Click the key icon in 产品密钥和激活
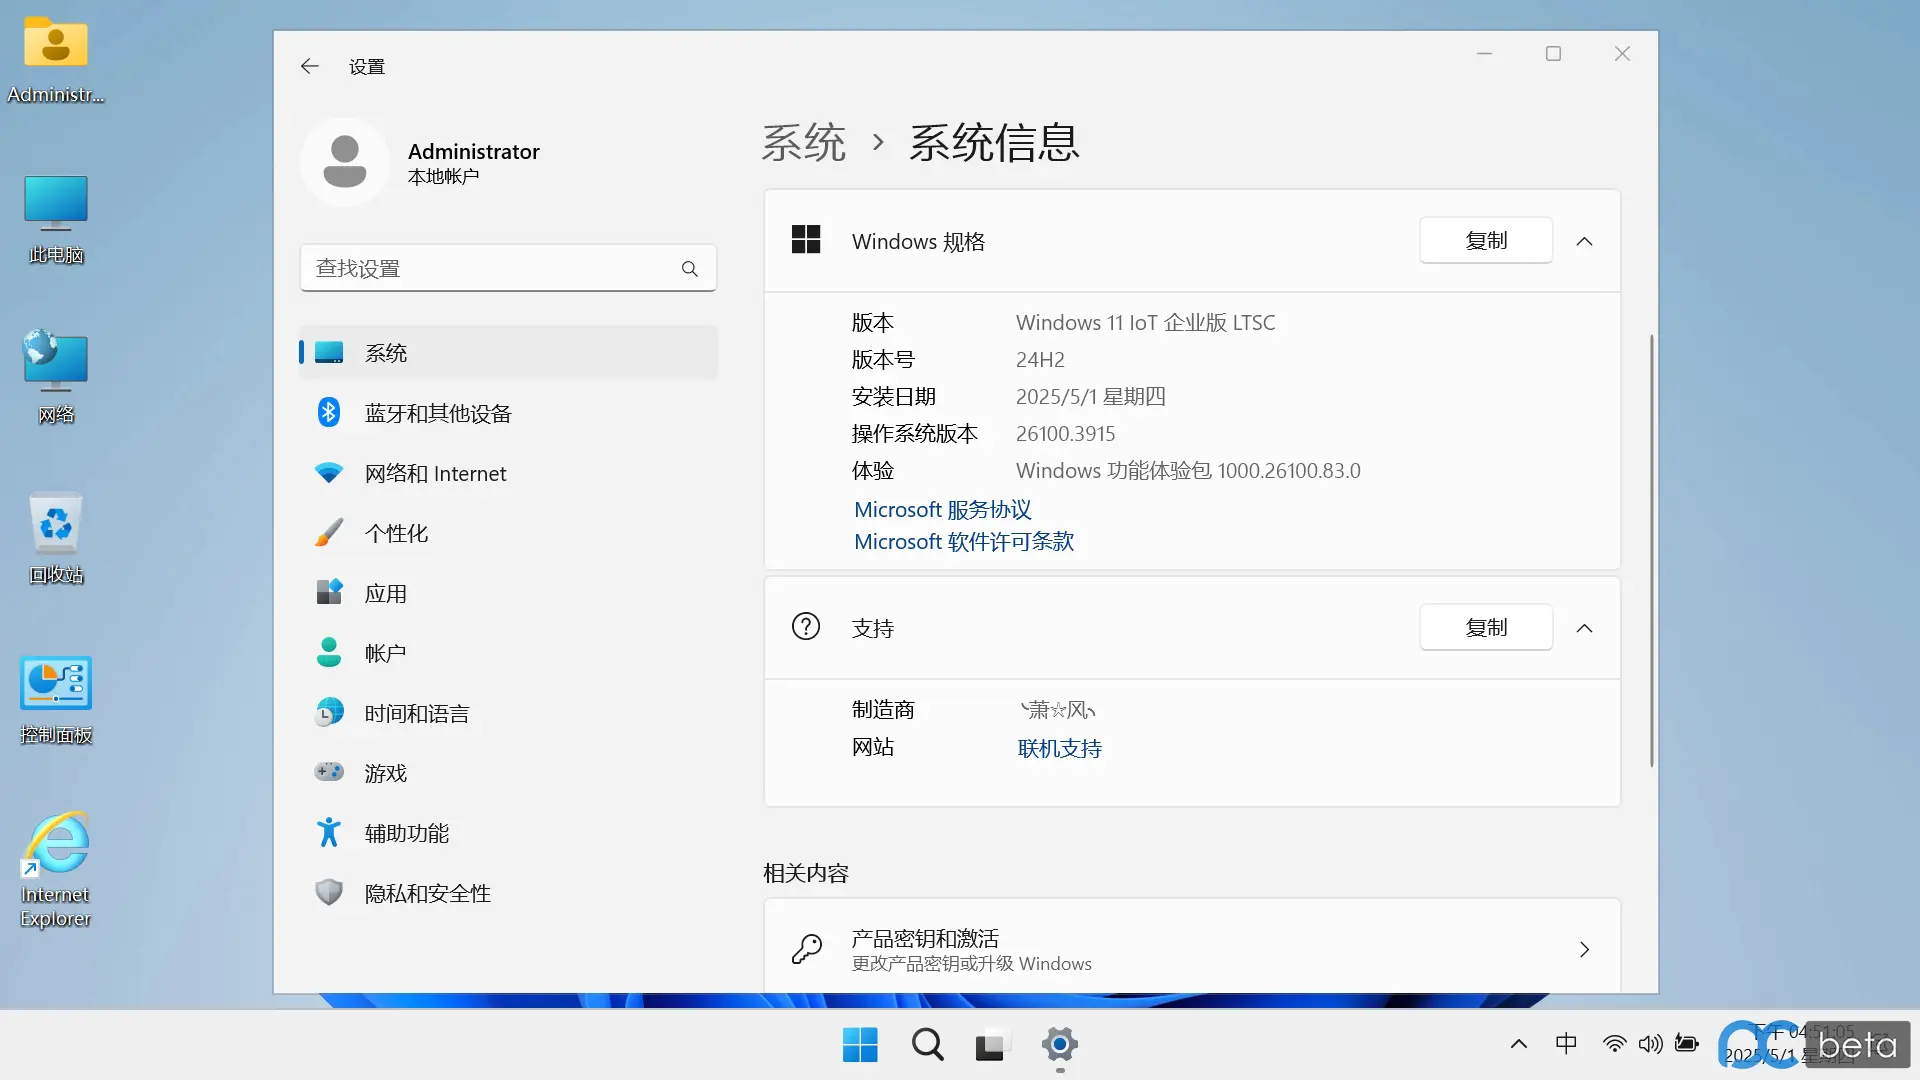Image resolution: width=1920 pixels, height=1080 pixels. (x=806, y=949)
